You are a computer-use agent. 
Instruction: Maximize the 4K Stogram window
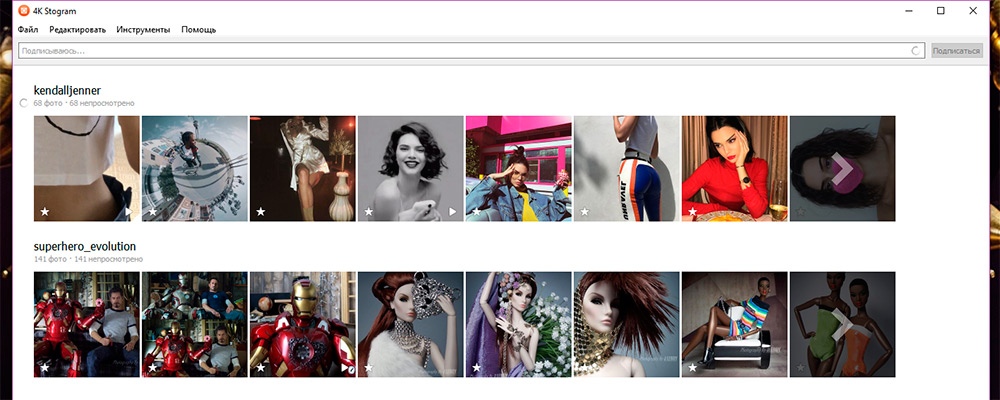pos(941,11)
